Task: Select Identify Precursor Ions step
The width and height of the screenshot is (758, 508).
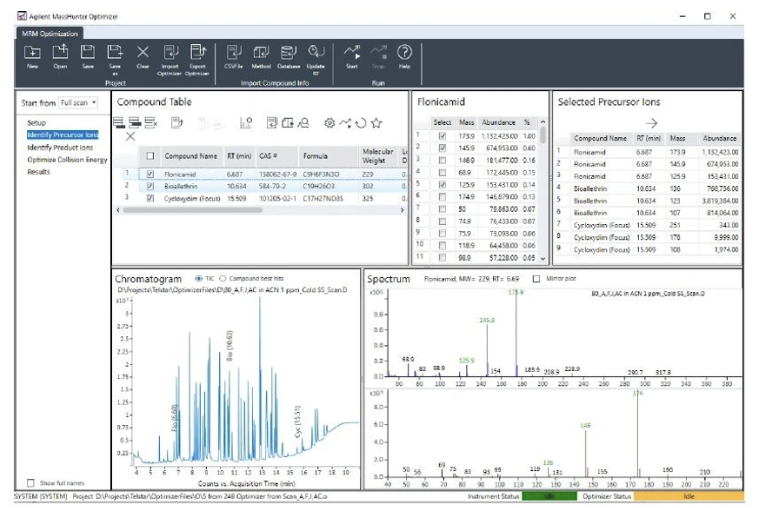Action: pyautogui.click(x=62, y=135)
